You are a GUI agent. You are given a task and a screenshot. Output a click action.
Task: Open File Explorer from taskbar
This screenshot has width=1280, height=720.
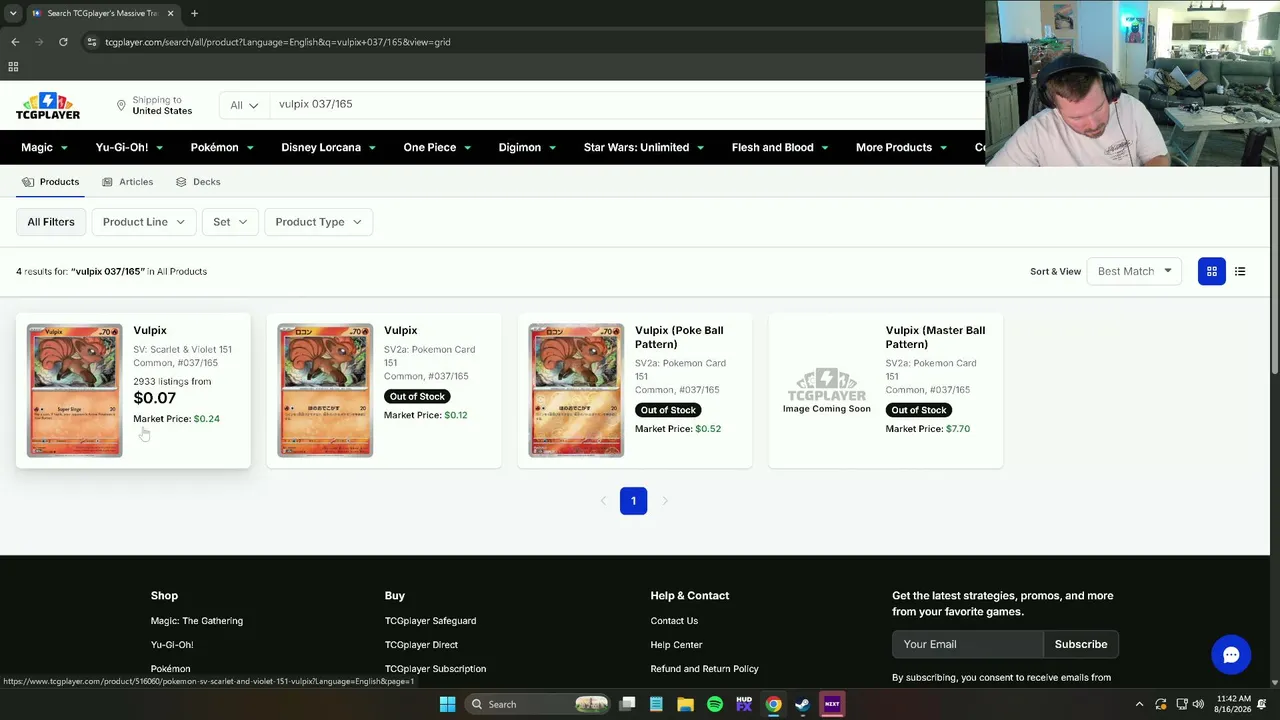pyautogui.click(x=685, y=704)
